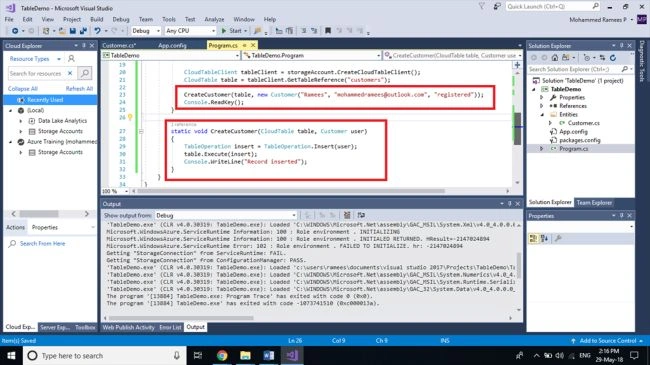Switch to the Error List tab
This screenshot has width=650, height=365.
point(170,327)
